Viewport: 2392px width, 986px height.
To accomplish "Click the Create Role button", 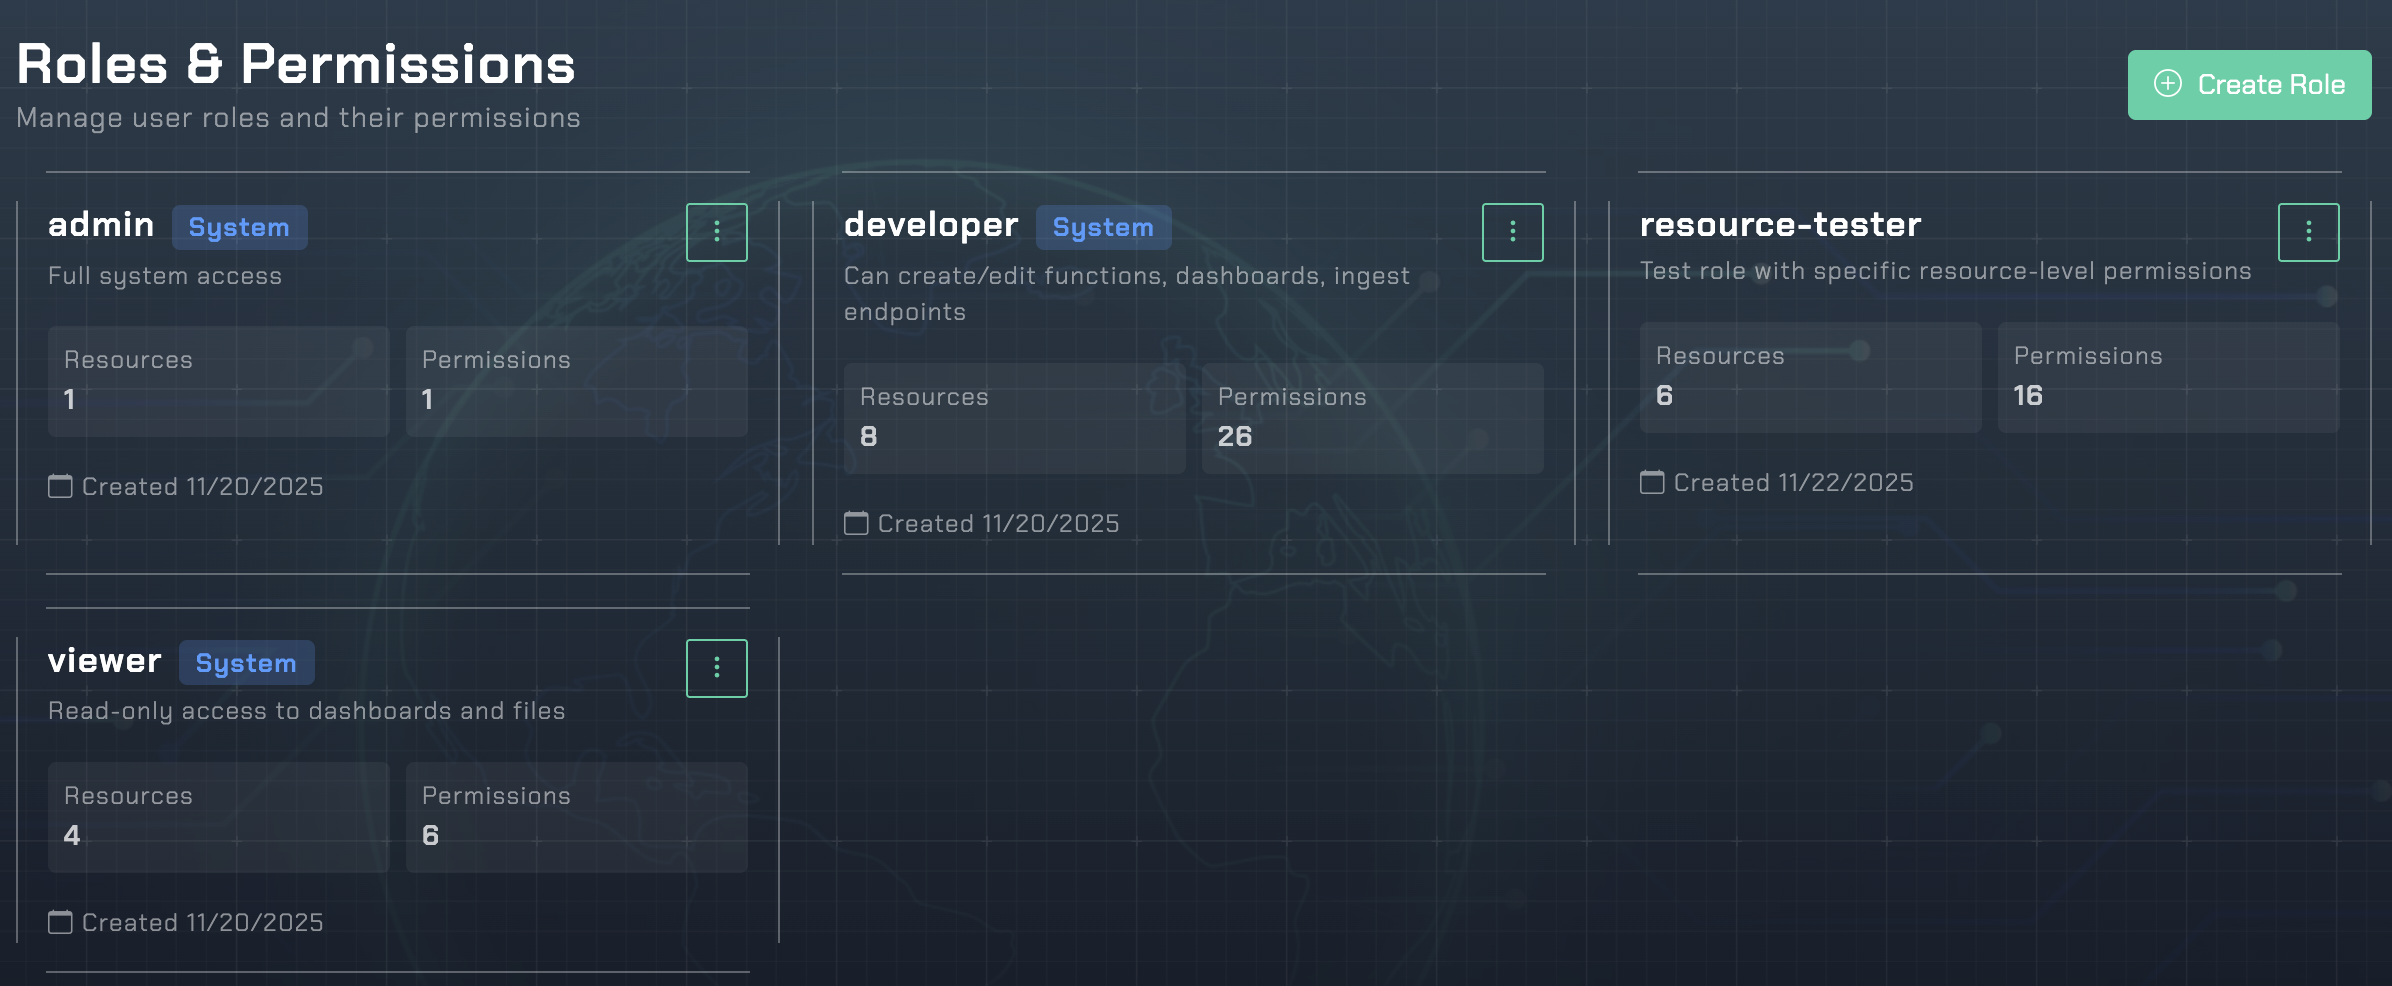I will point(2249,85).
